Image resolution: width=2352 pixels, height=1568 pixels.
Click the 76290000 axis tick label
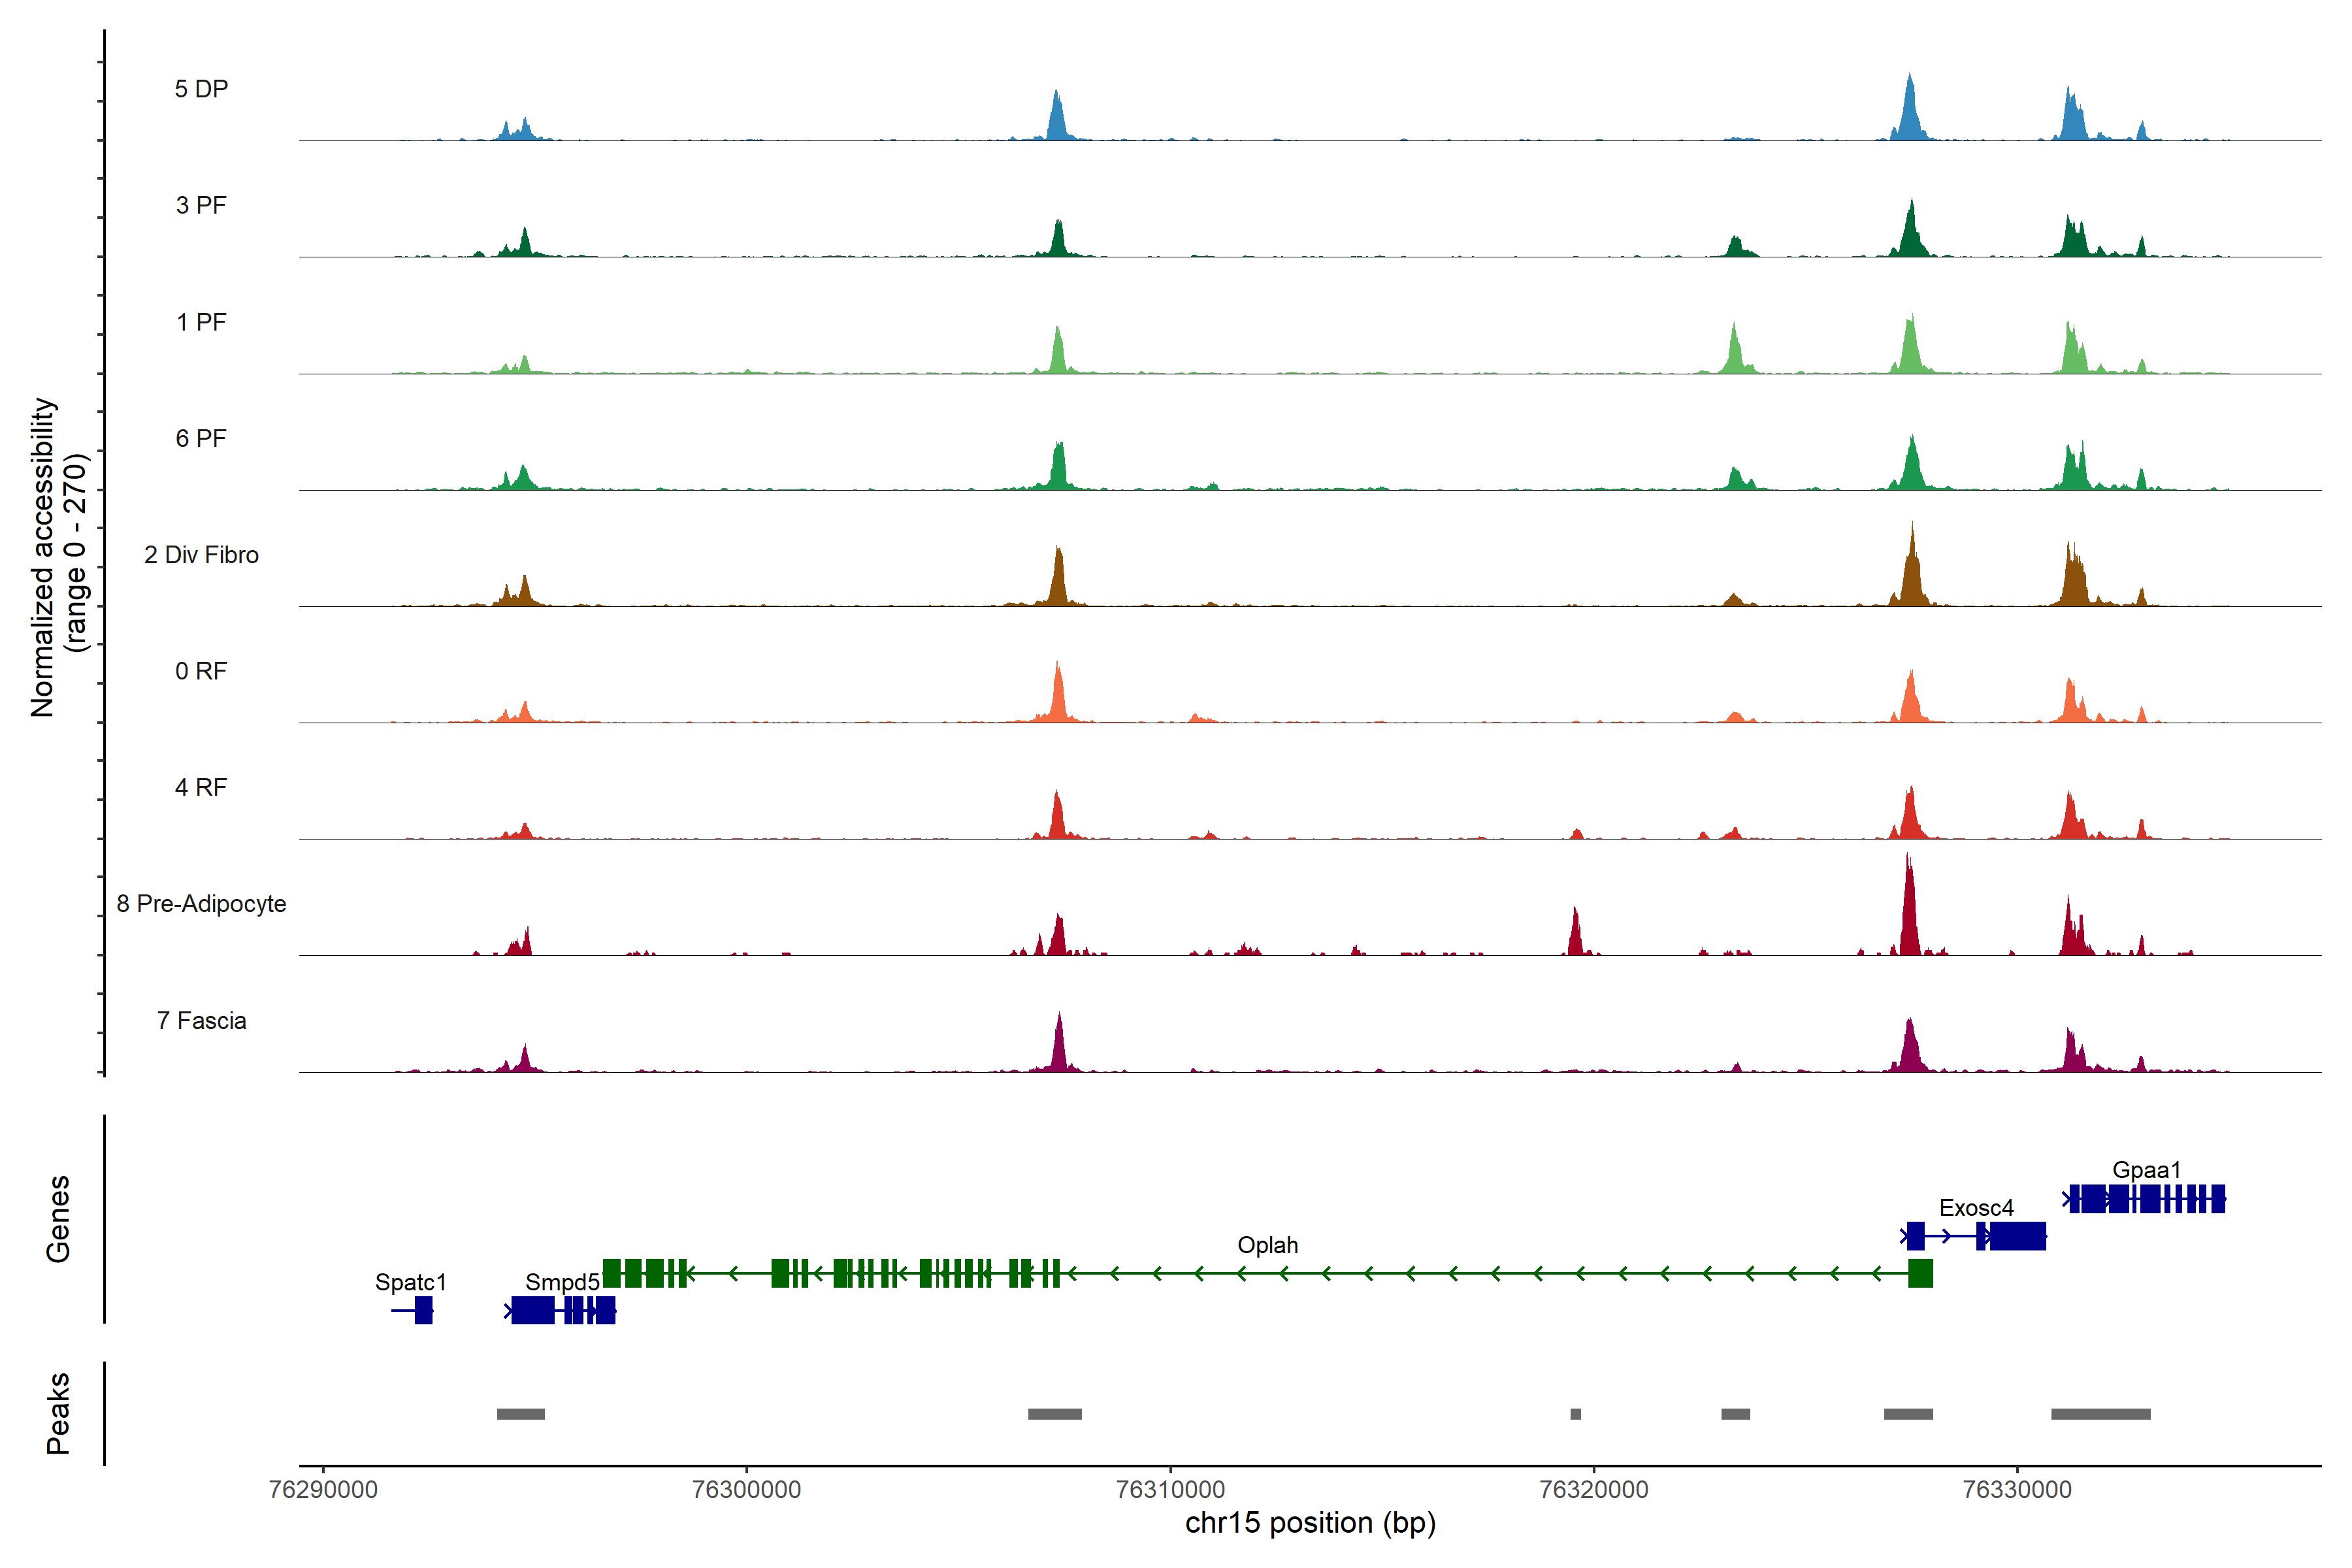coord(323,1490)
